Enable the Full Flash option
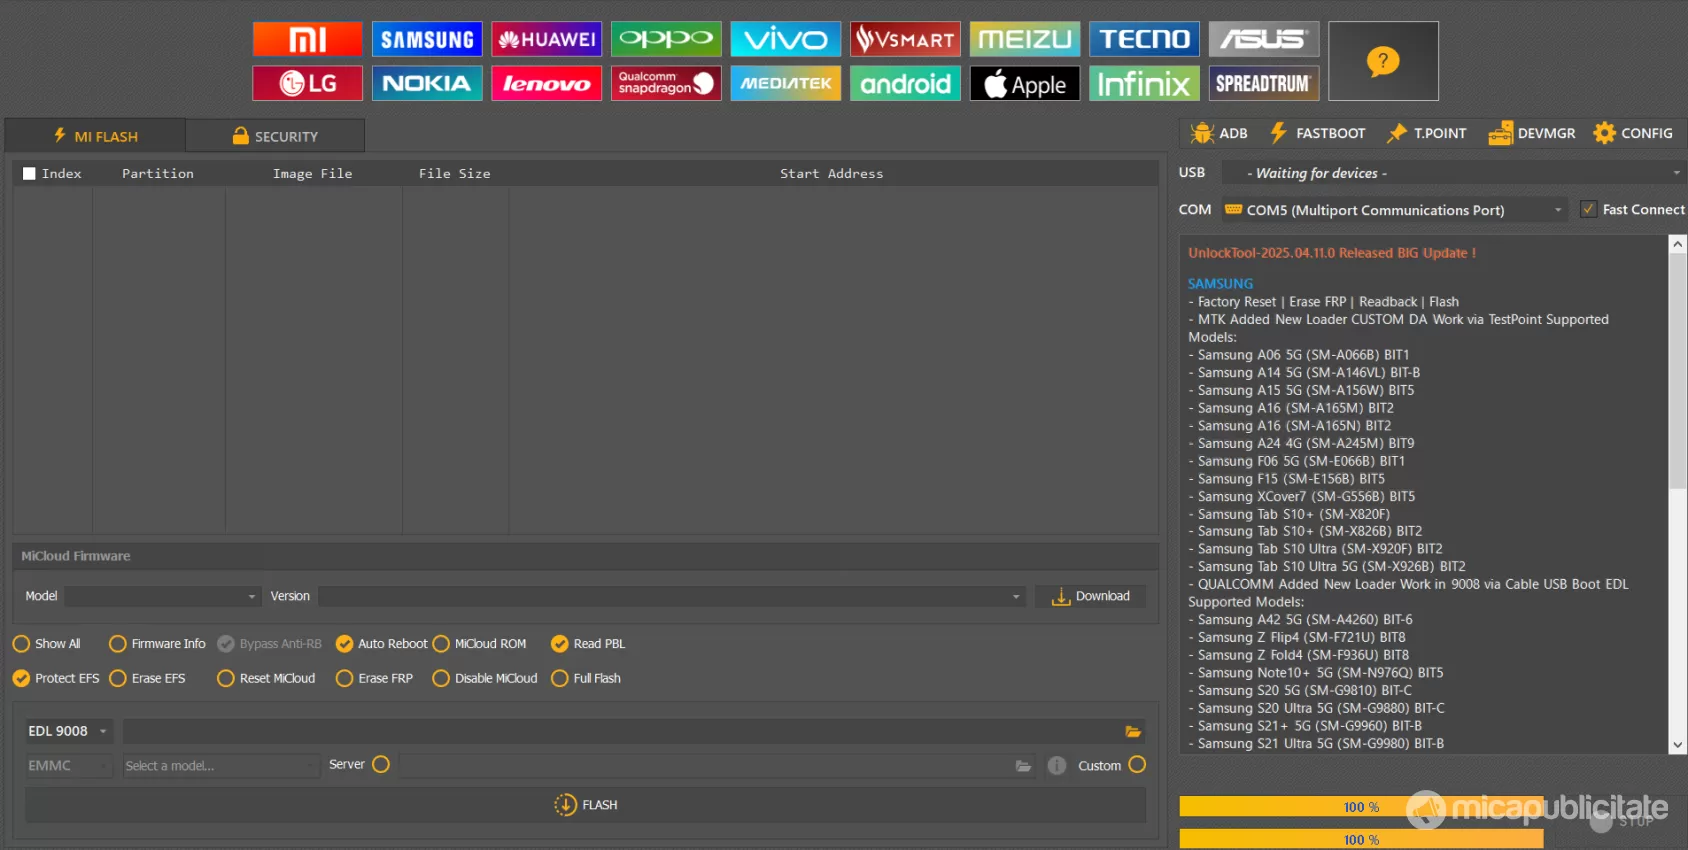This screenshot has height=850, width=1688. click(x=560, y=678)
